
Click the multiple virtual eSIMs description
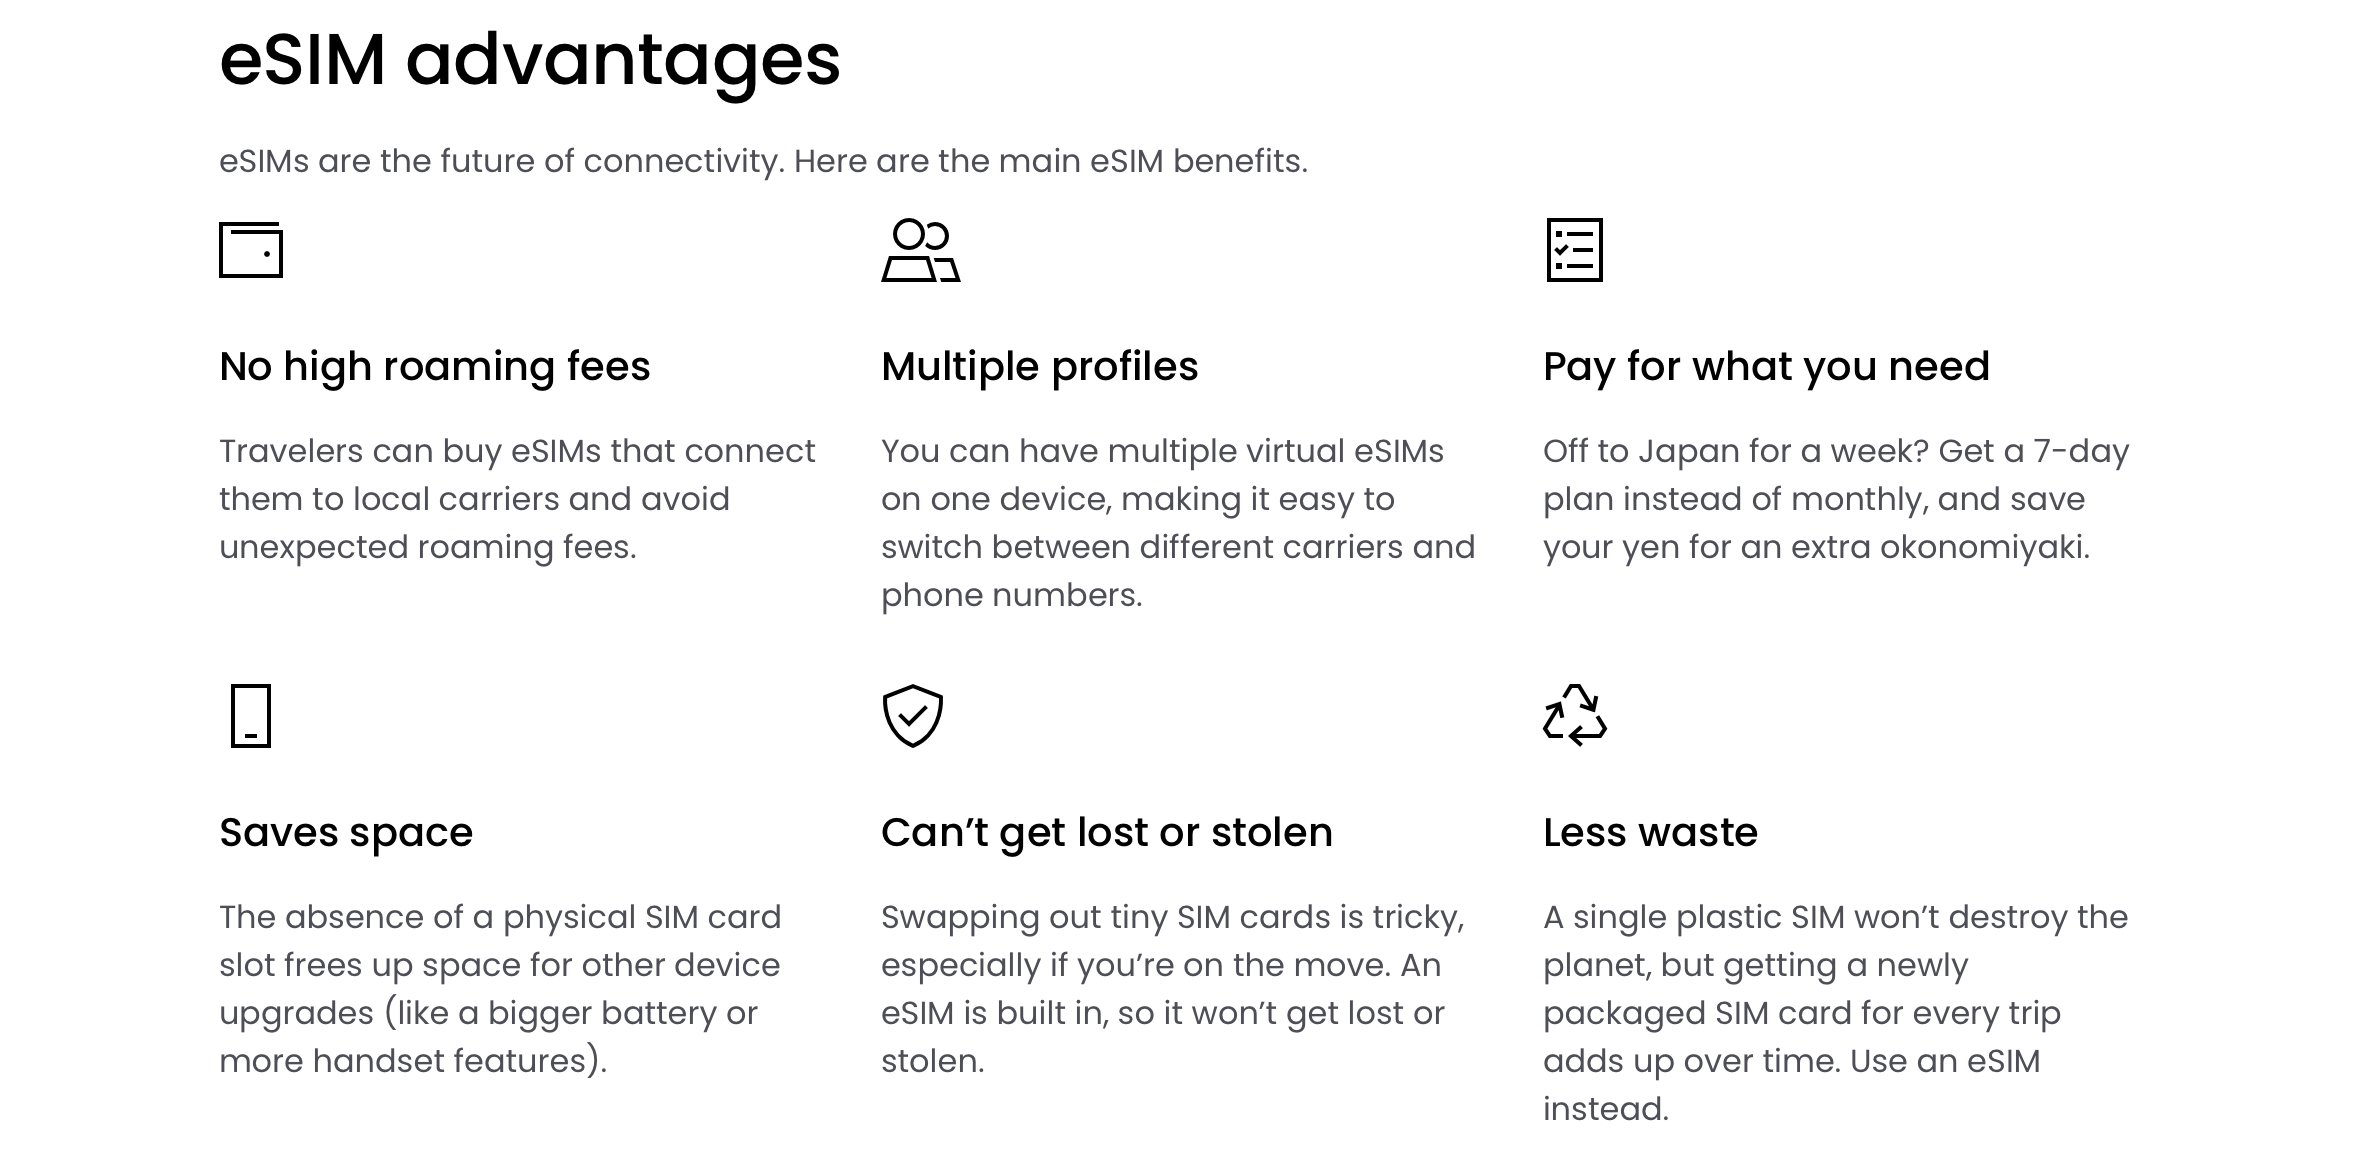click(1178, 523)
